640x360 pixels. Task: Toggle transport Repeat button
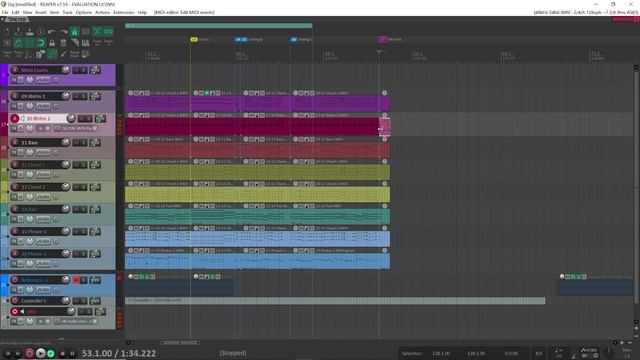[x=51, y=353]
